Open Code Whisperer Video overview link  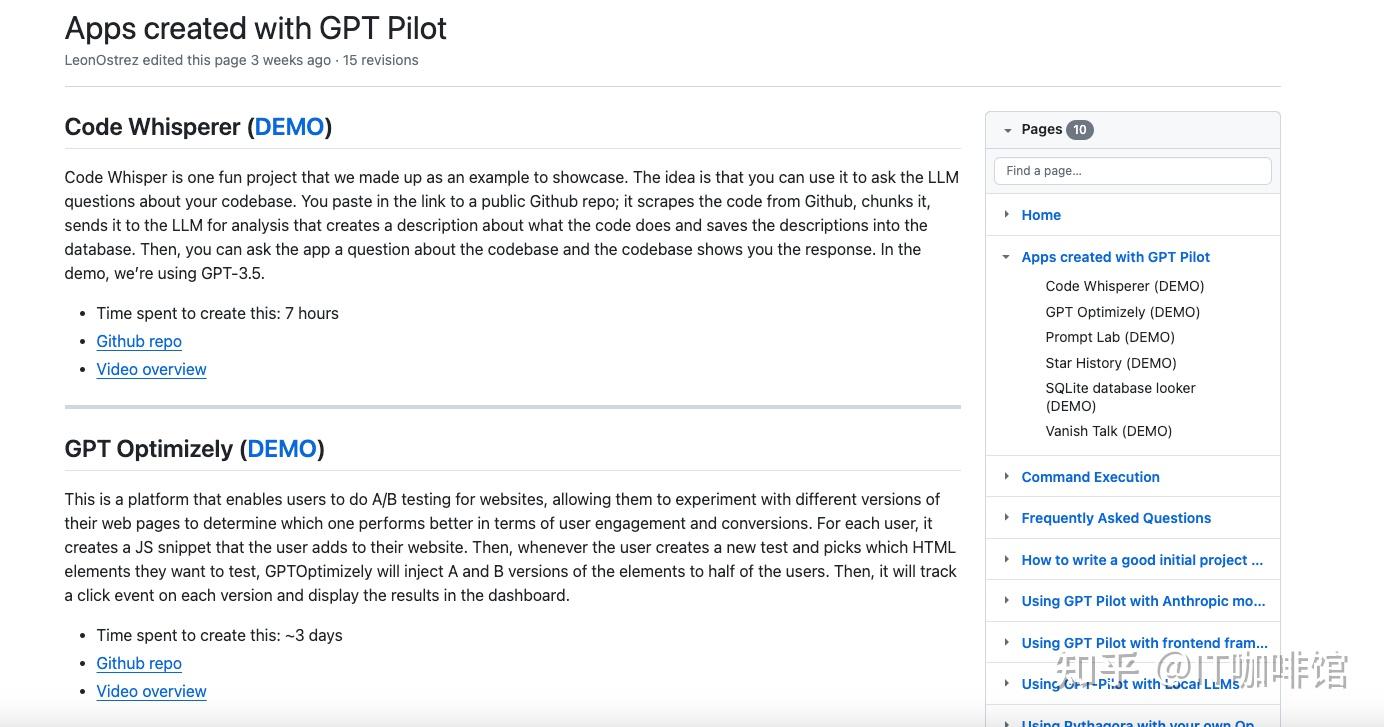pos(151,369)
